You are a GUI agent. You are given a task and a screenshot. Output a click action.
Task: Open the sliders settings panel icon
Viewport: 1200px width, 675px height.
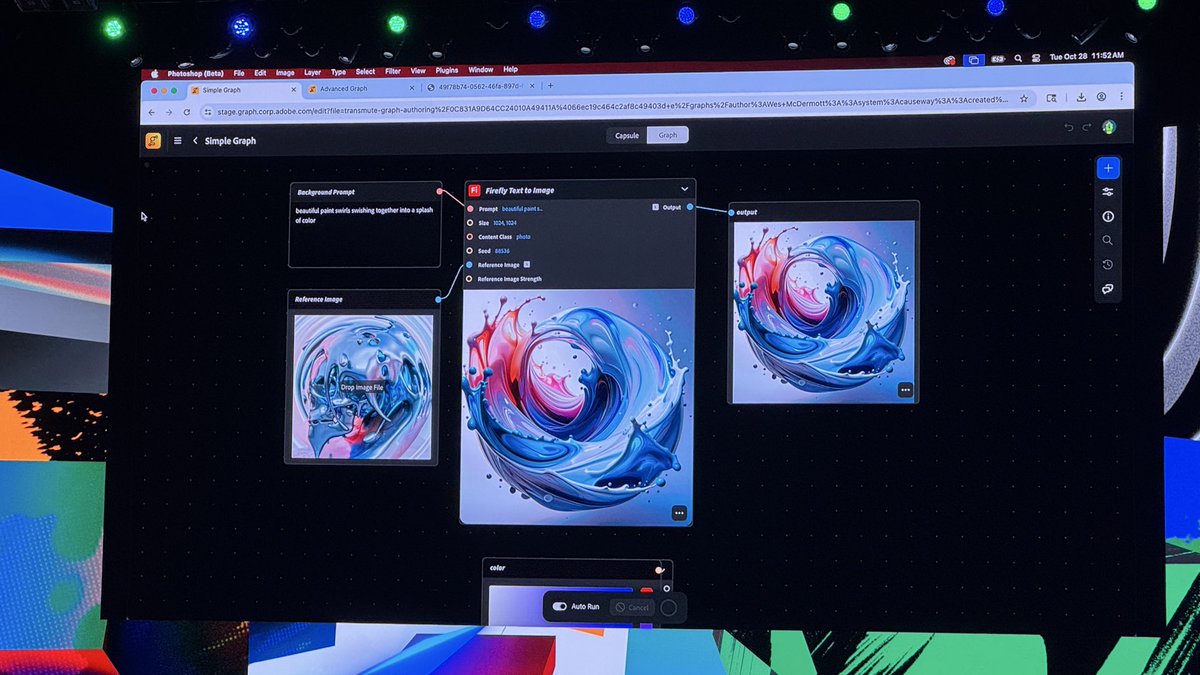[x=1107, y=192]
